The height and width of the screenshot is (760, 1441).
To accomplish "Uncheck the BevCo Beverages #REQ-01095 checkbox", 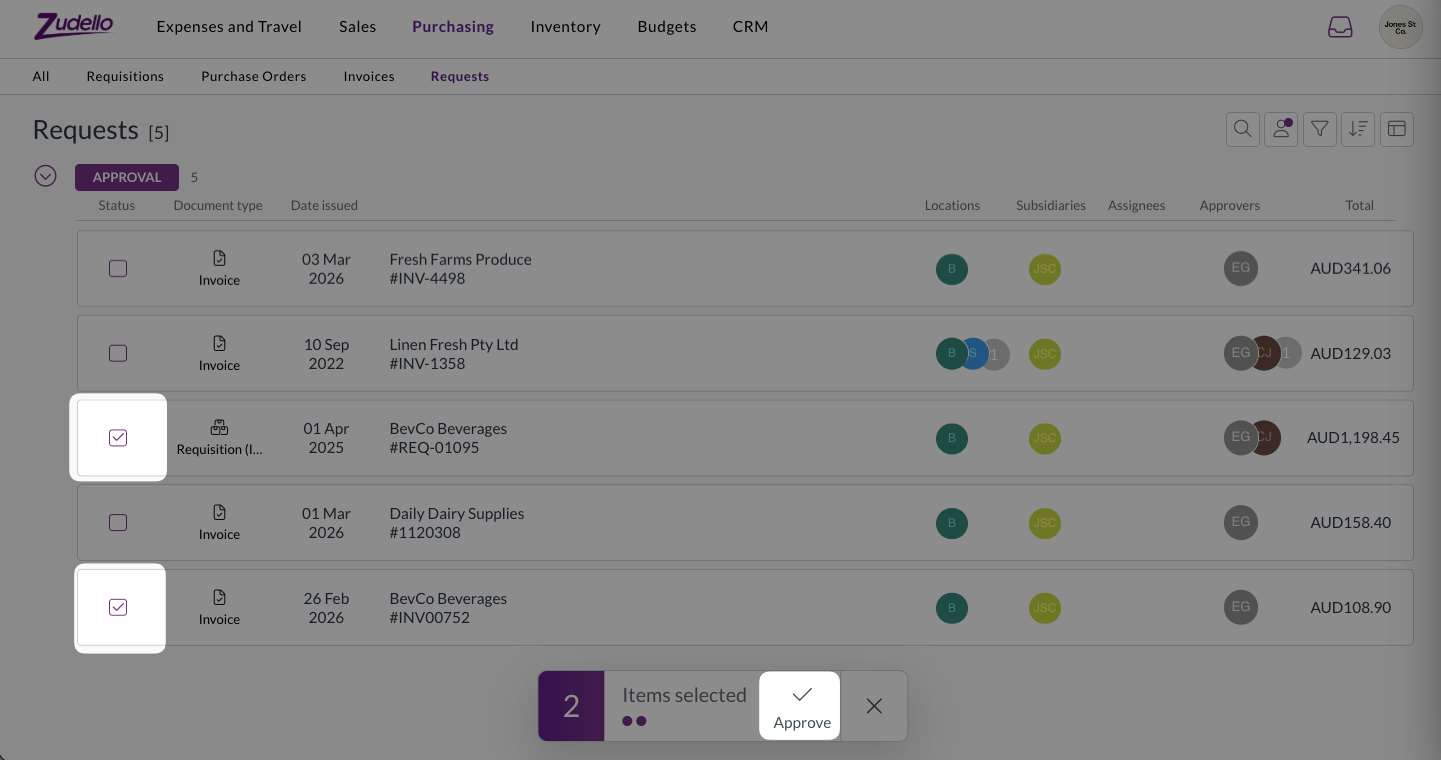I will [x=118, y=438].
